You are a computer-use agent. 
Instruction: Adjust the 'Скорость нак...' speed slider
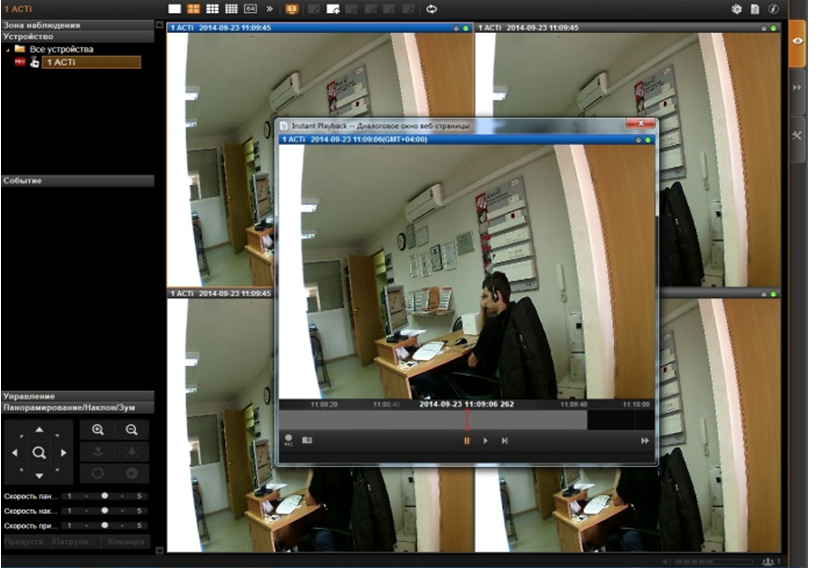coord(104,511)
